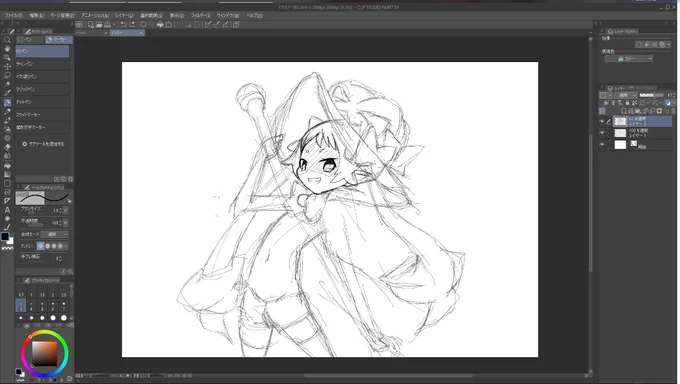Click the Save icon in command bar
Viewport: 680px width, 384px height.
coord(107,25)
